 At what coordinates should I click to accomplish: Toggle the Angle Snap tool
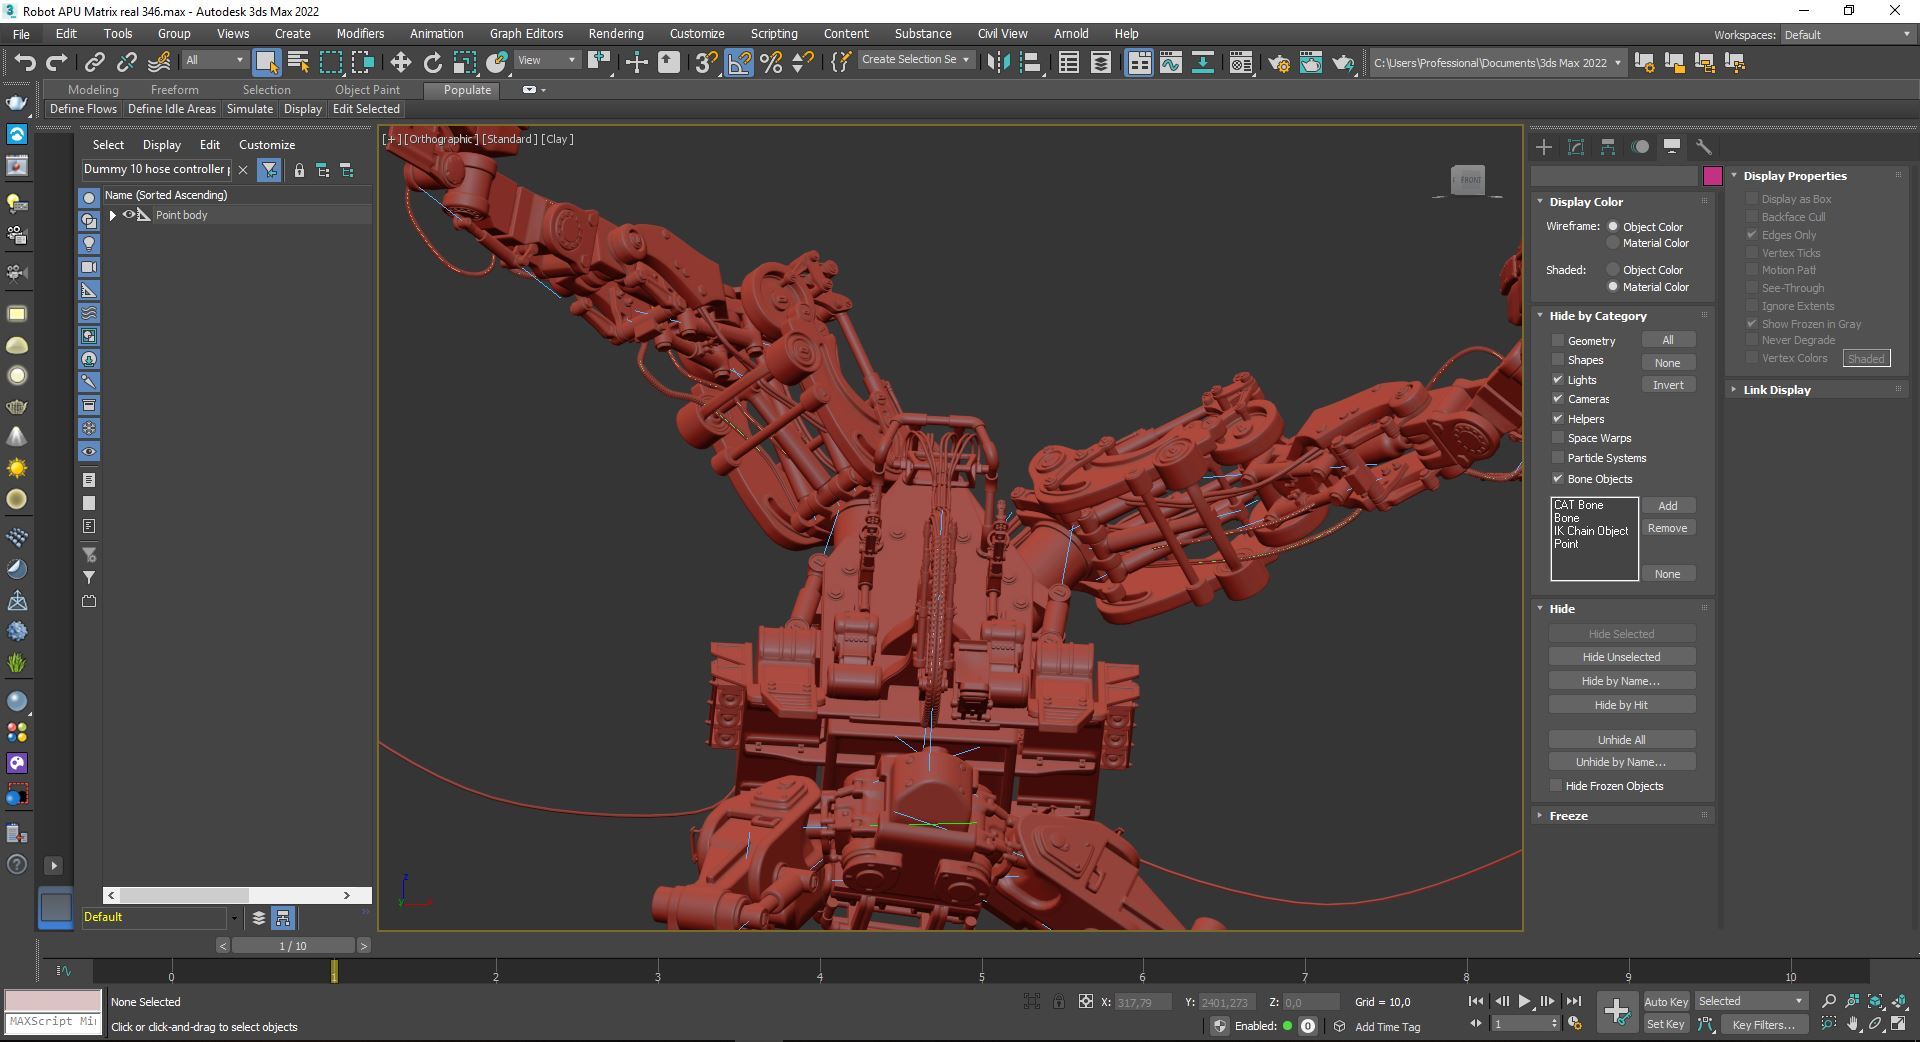point(739,63)
